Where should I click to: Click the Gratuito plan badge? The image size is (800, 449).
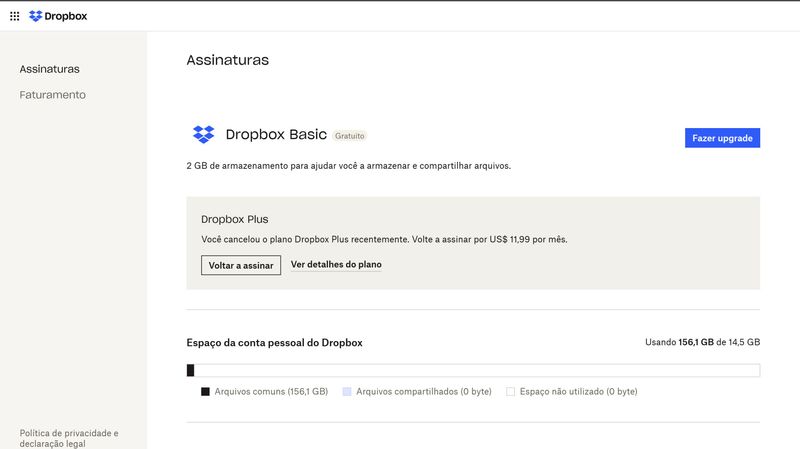point(350,135)
